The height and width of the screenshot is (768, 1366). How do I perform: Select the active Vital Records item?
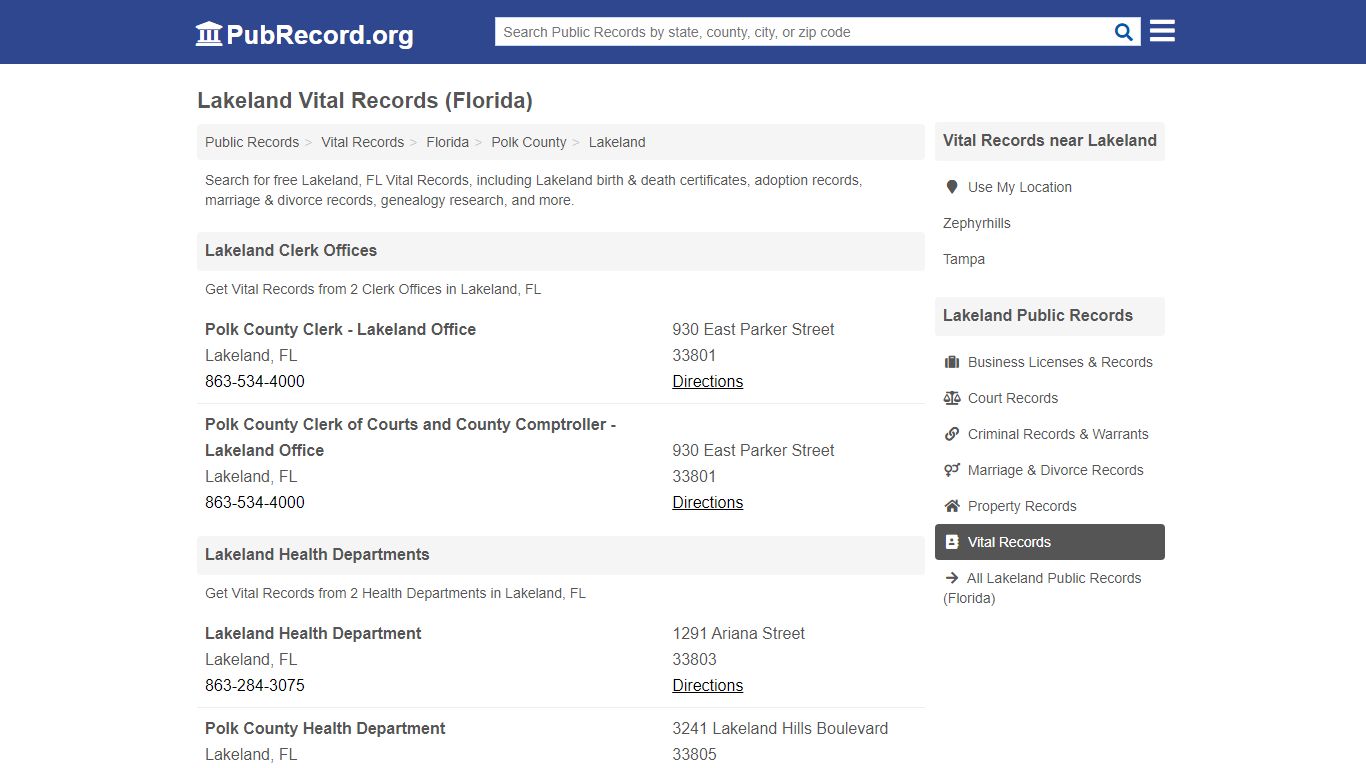pos(1050,542)
